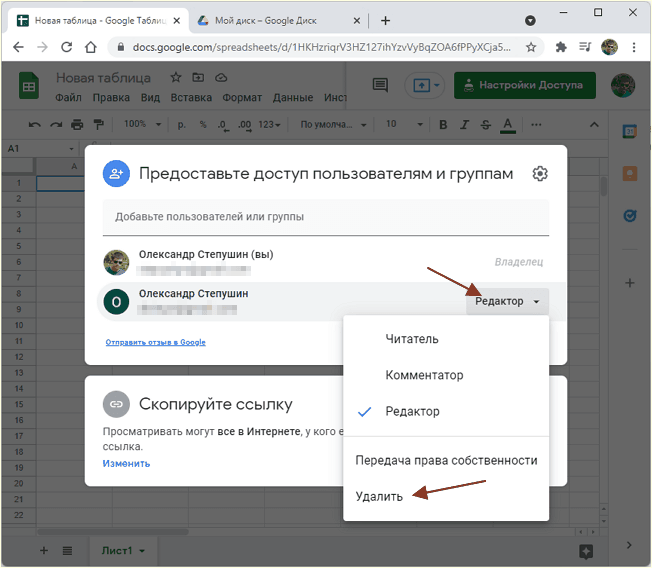Open the text color picker

508,125
